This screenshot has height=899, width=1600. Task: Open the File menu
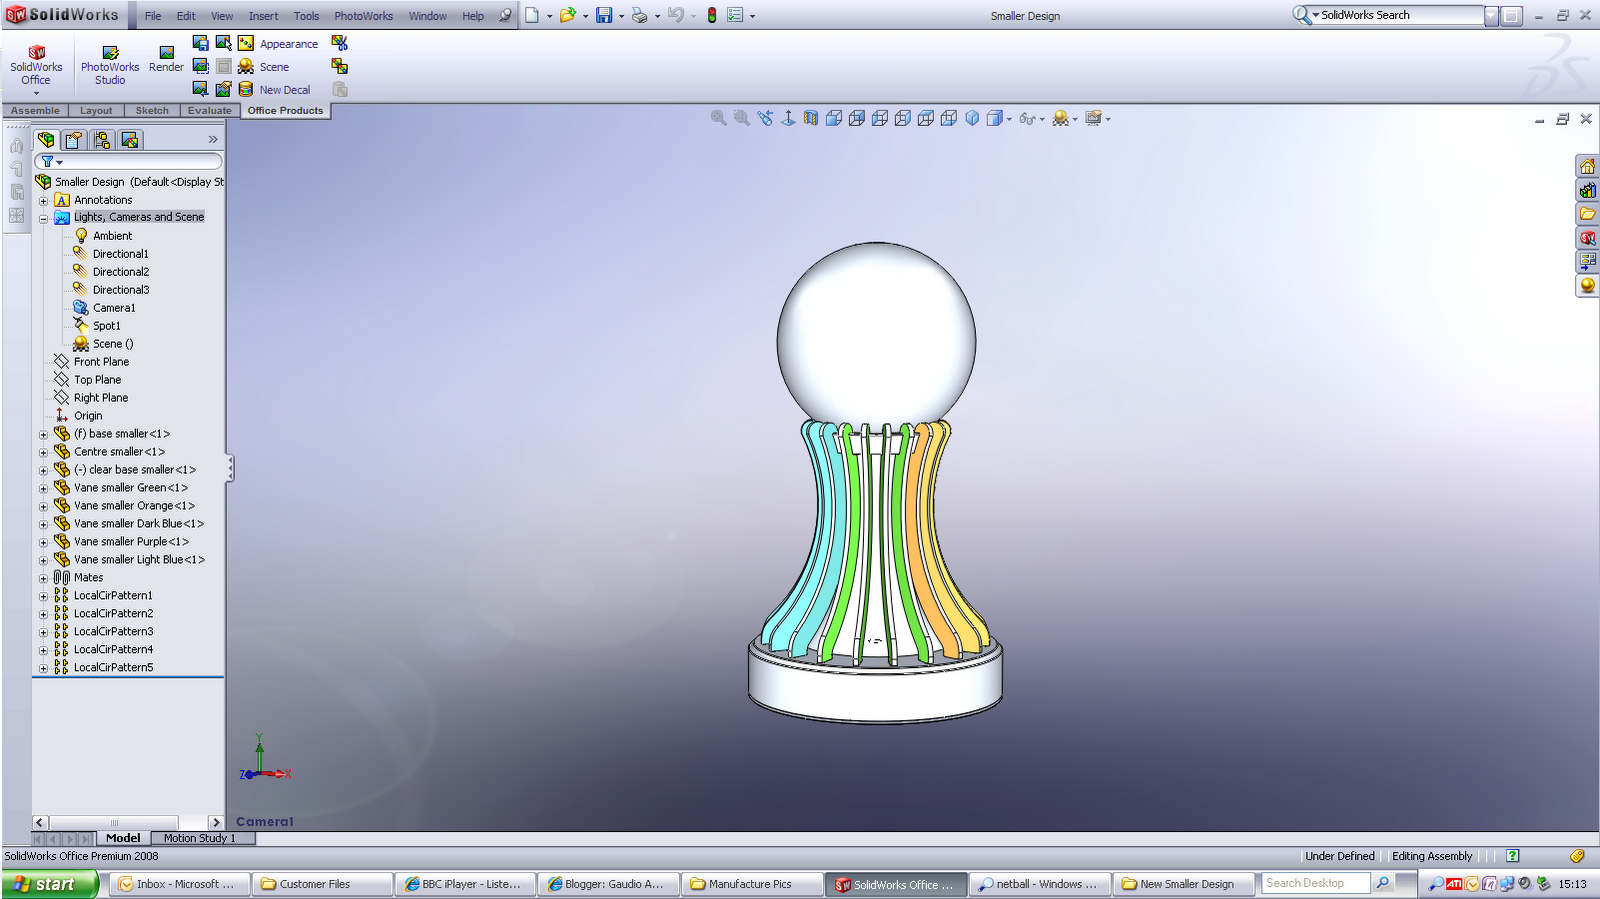click(x=153, y=16)
